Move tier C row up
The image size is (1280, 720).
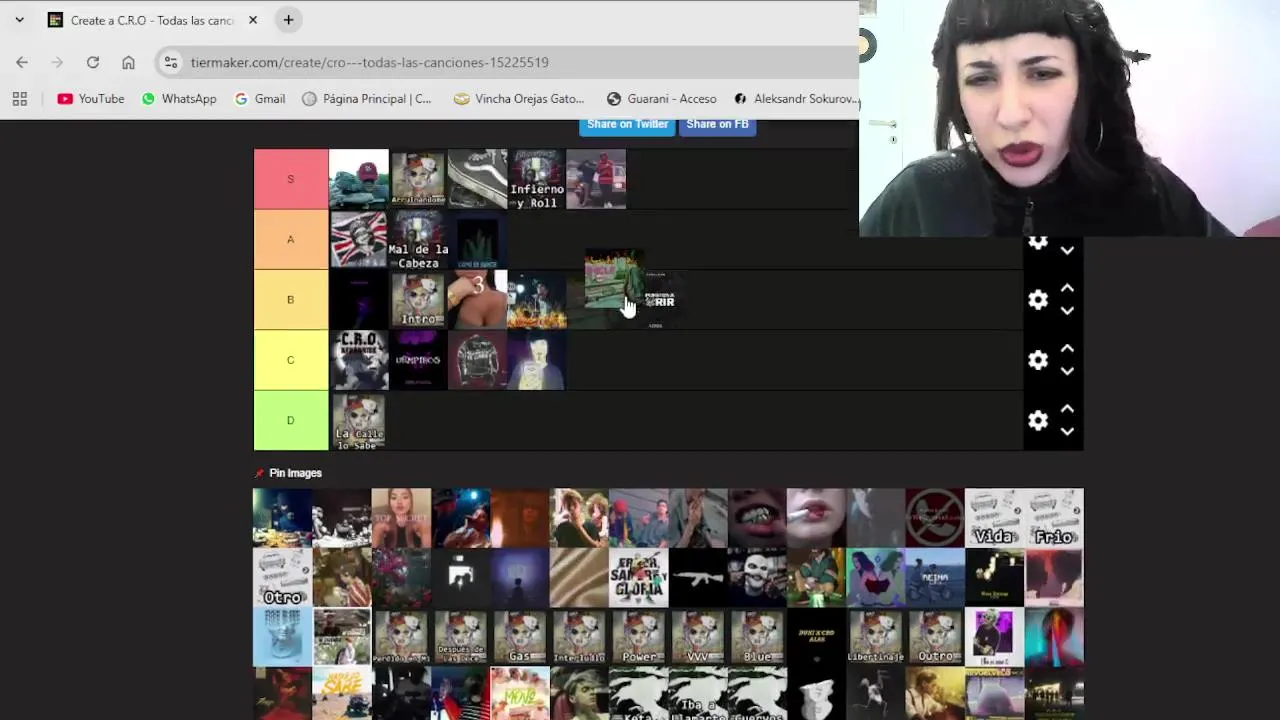tap(1067, 349)
